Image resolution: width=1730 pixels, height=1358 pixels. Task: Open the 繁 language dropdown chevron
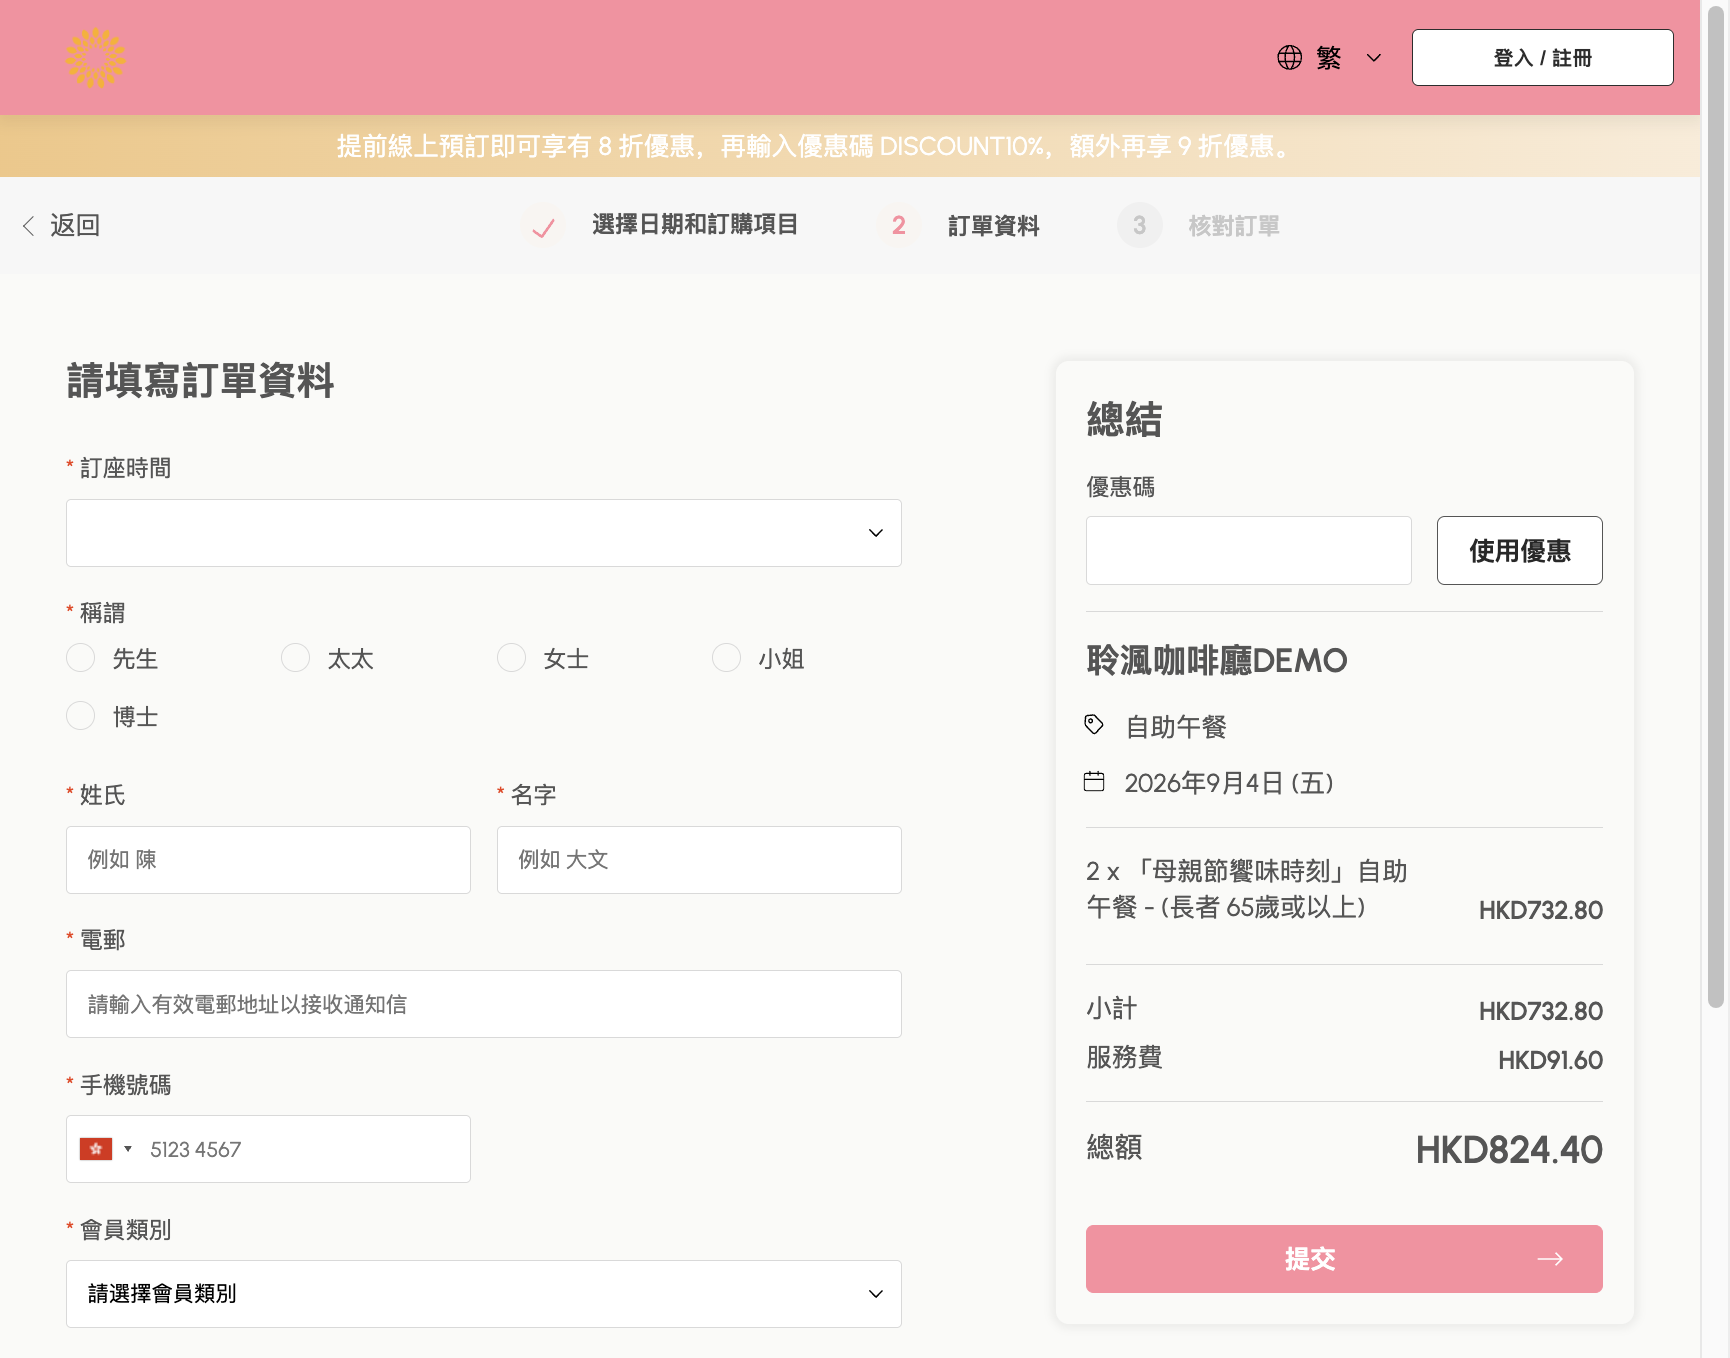tap(1374, 58)
